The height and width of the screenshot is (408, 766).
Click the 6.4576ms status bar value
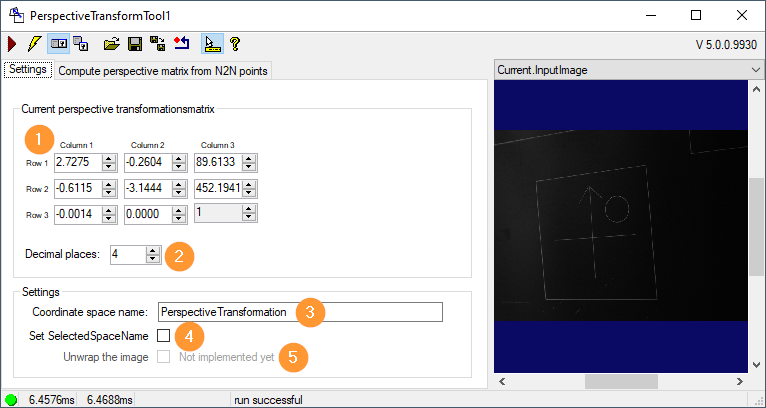point(51,400)
